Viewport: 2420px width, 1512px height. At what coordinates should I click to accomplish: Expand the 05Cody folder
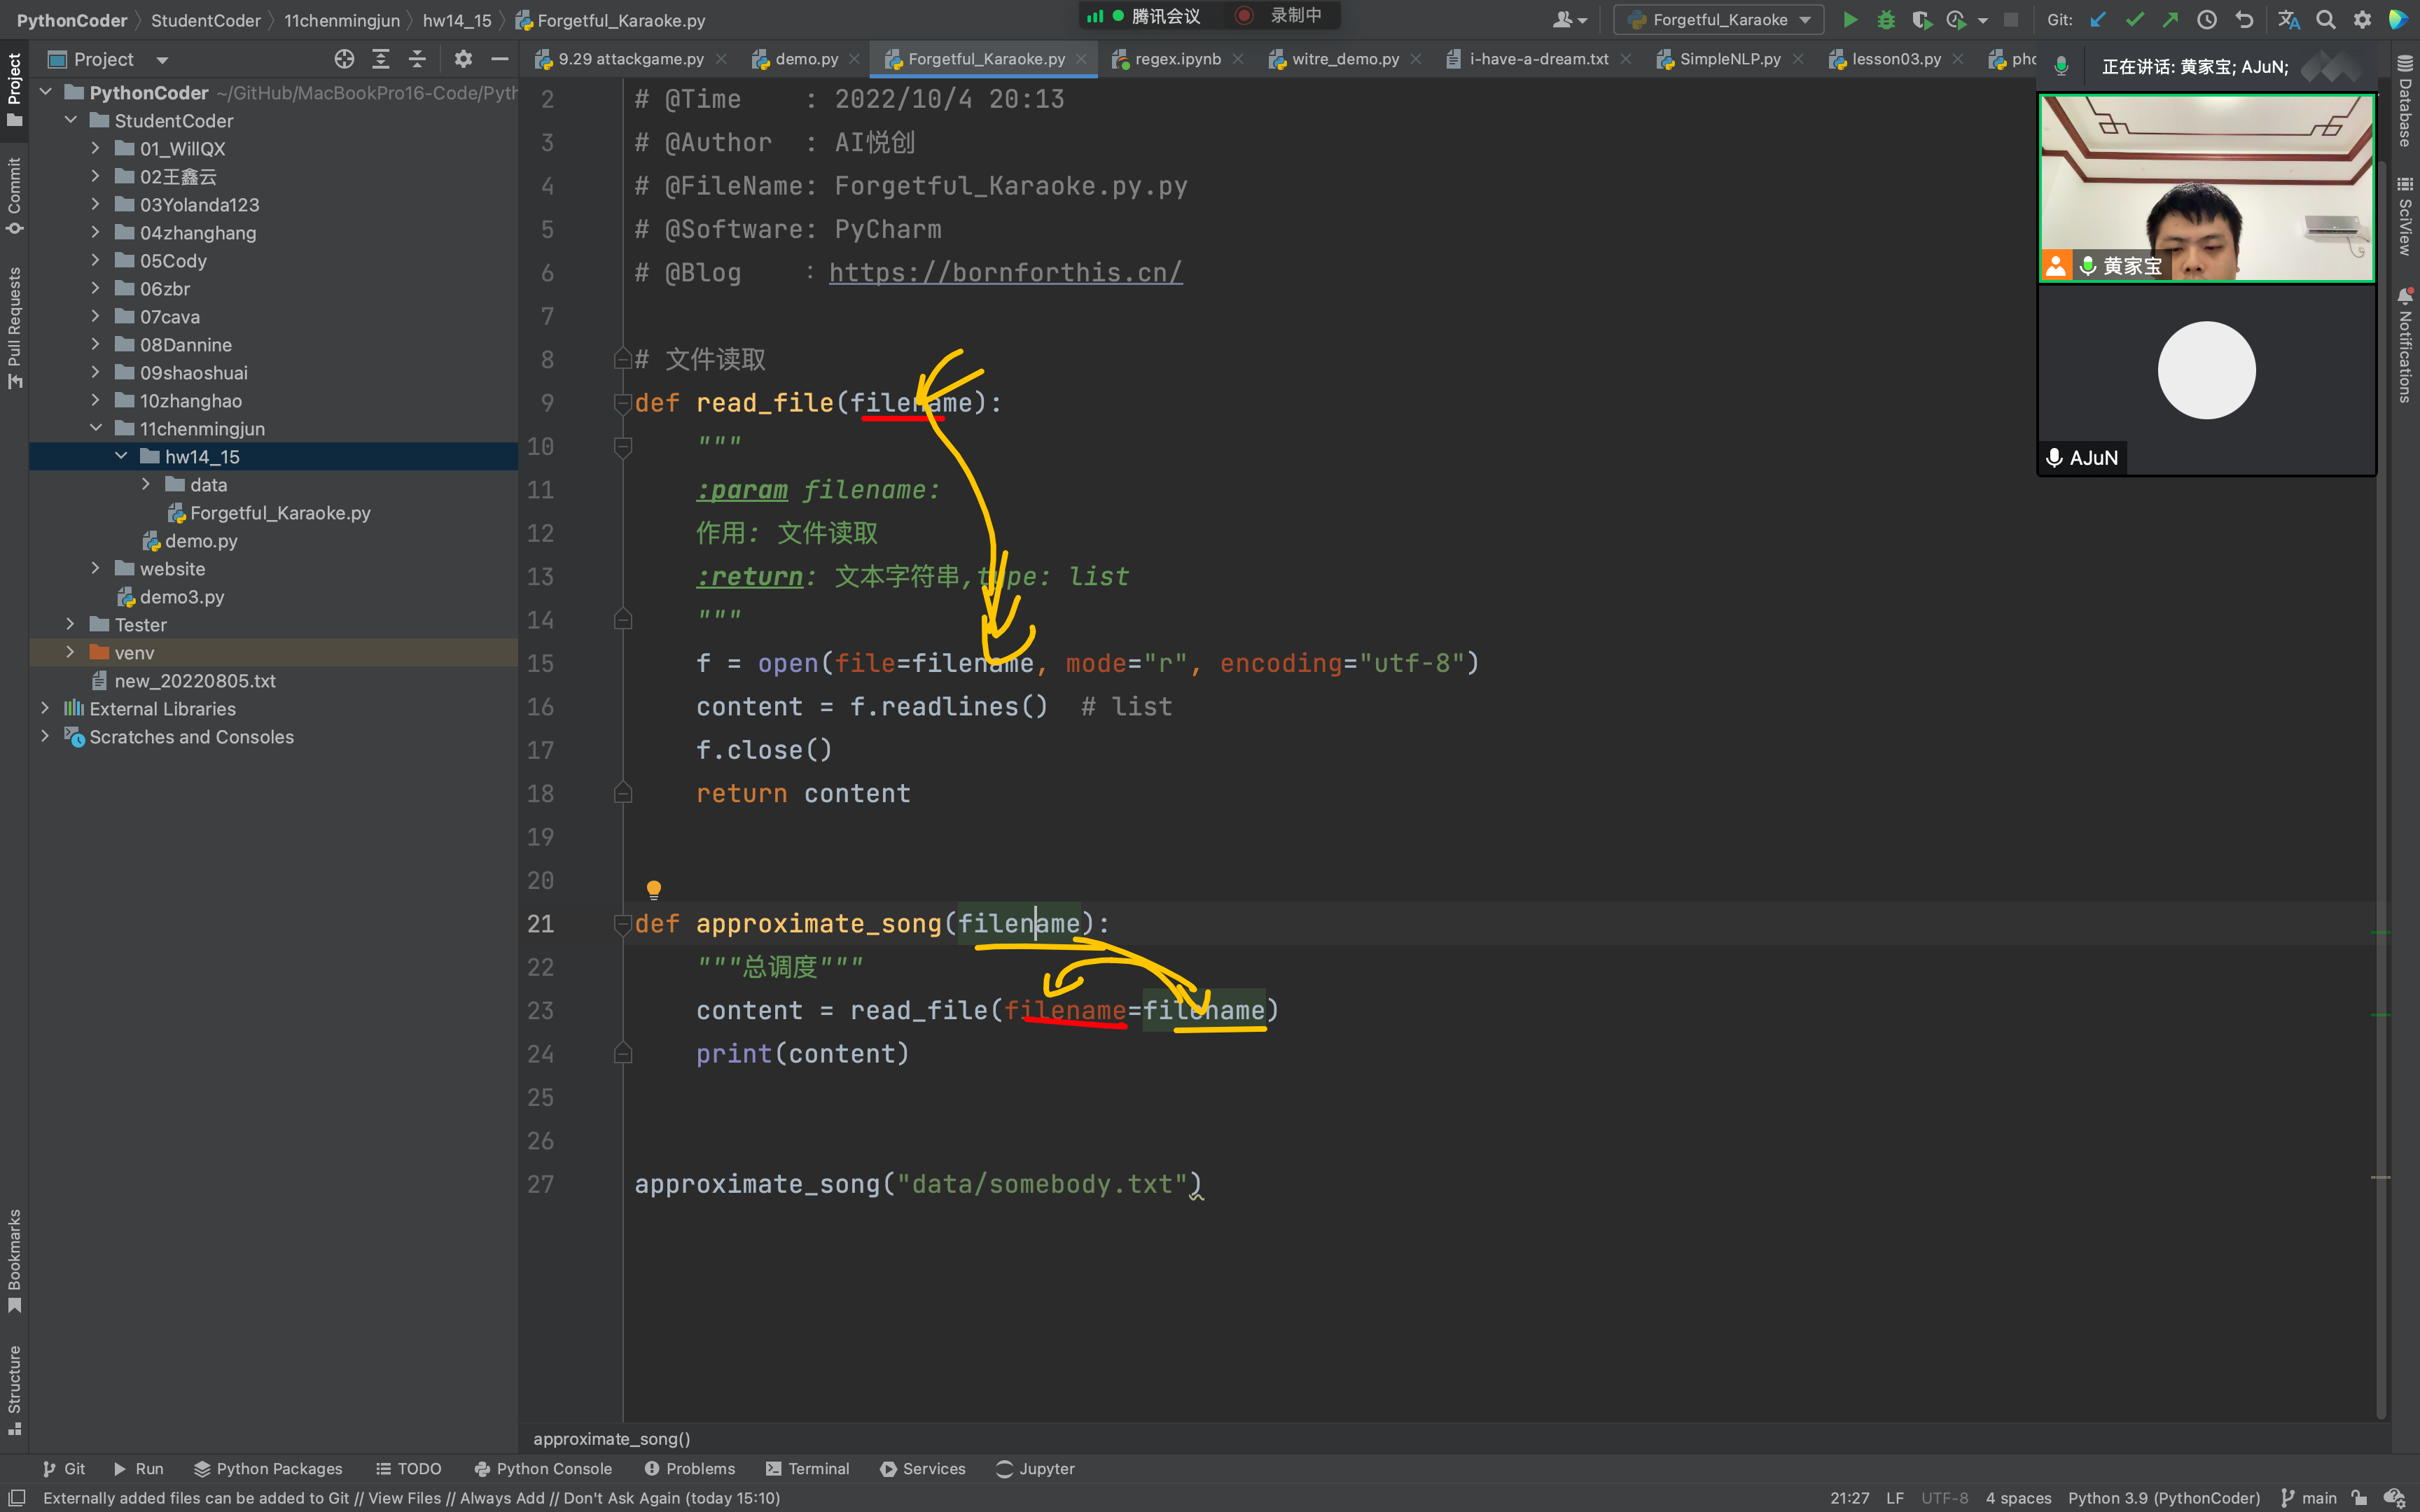(x=95, y=260)
